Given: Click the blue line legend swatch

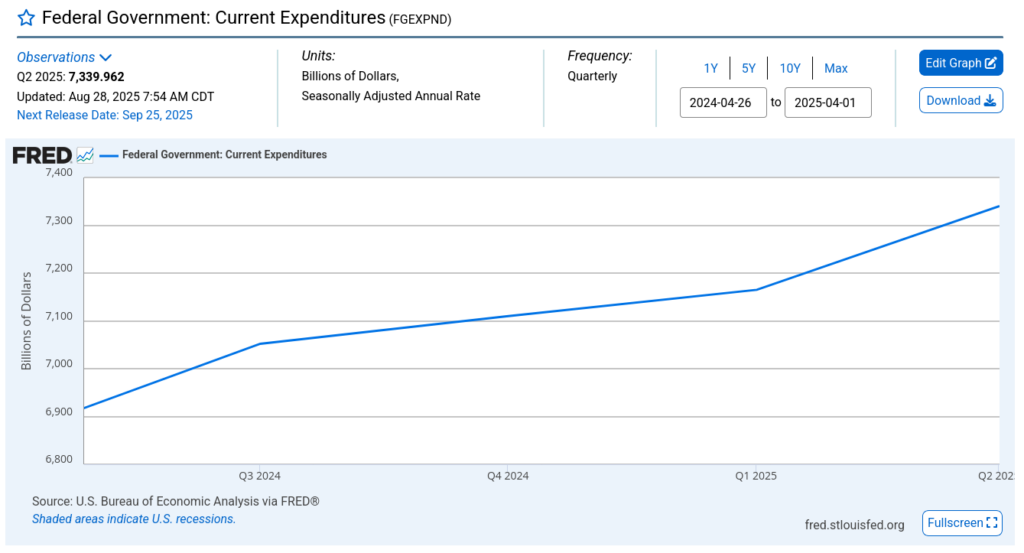Looking at the screenshot, I should [109, 155].
